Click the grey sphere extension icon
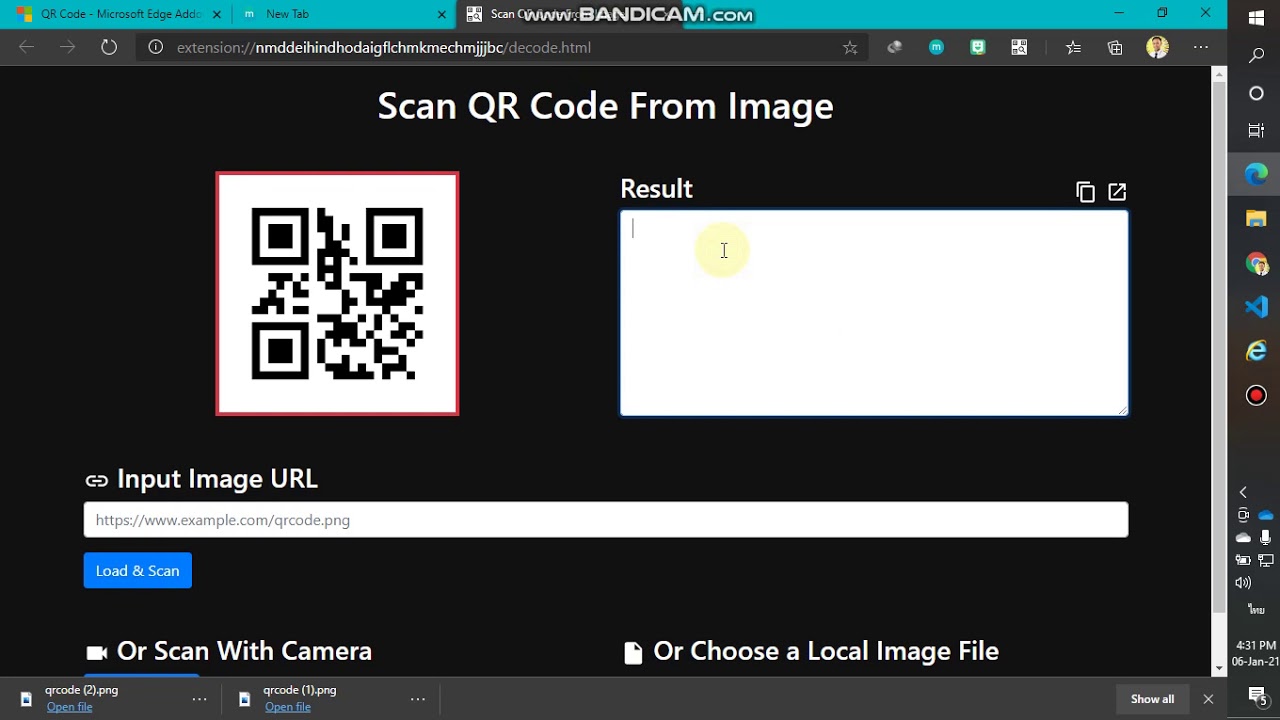The width and height of the screenshot is (1280, 720). coord(894,47)
